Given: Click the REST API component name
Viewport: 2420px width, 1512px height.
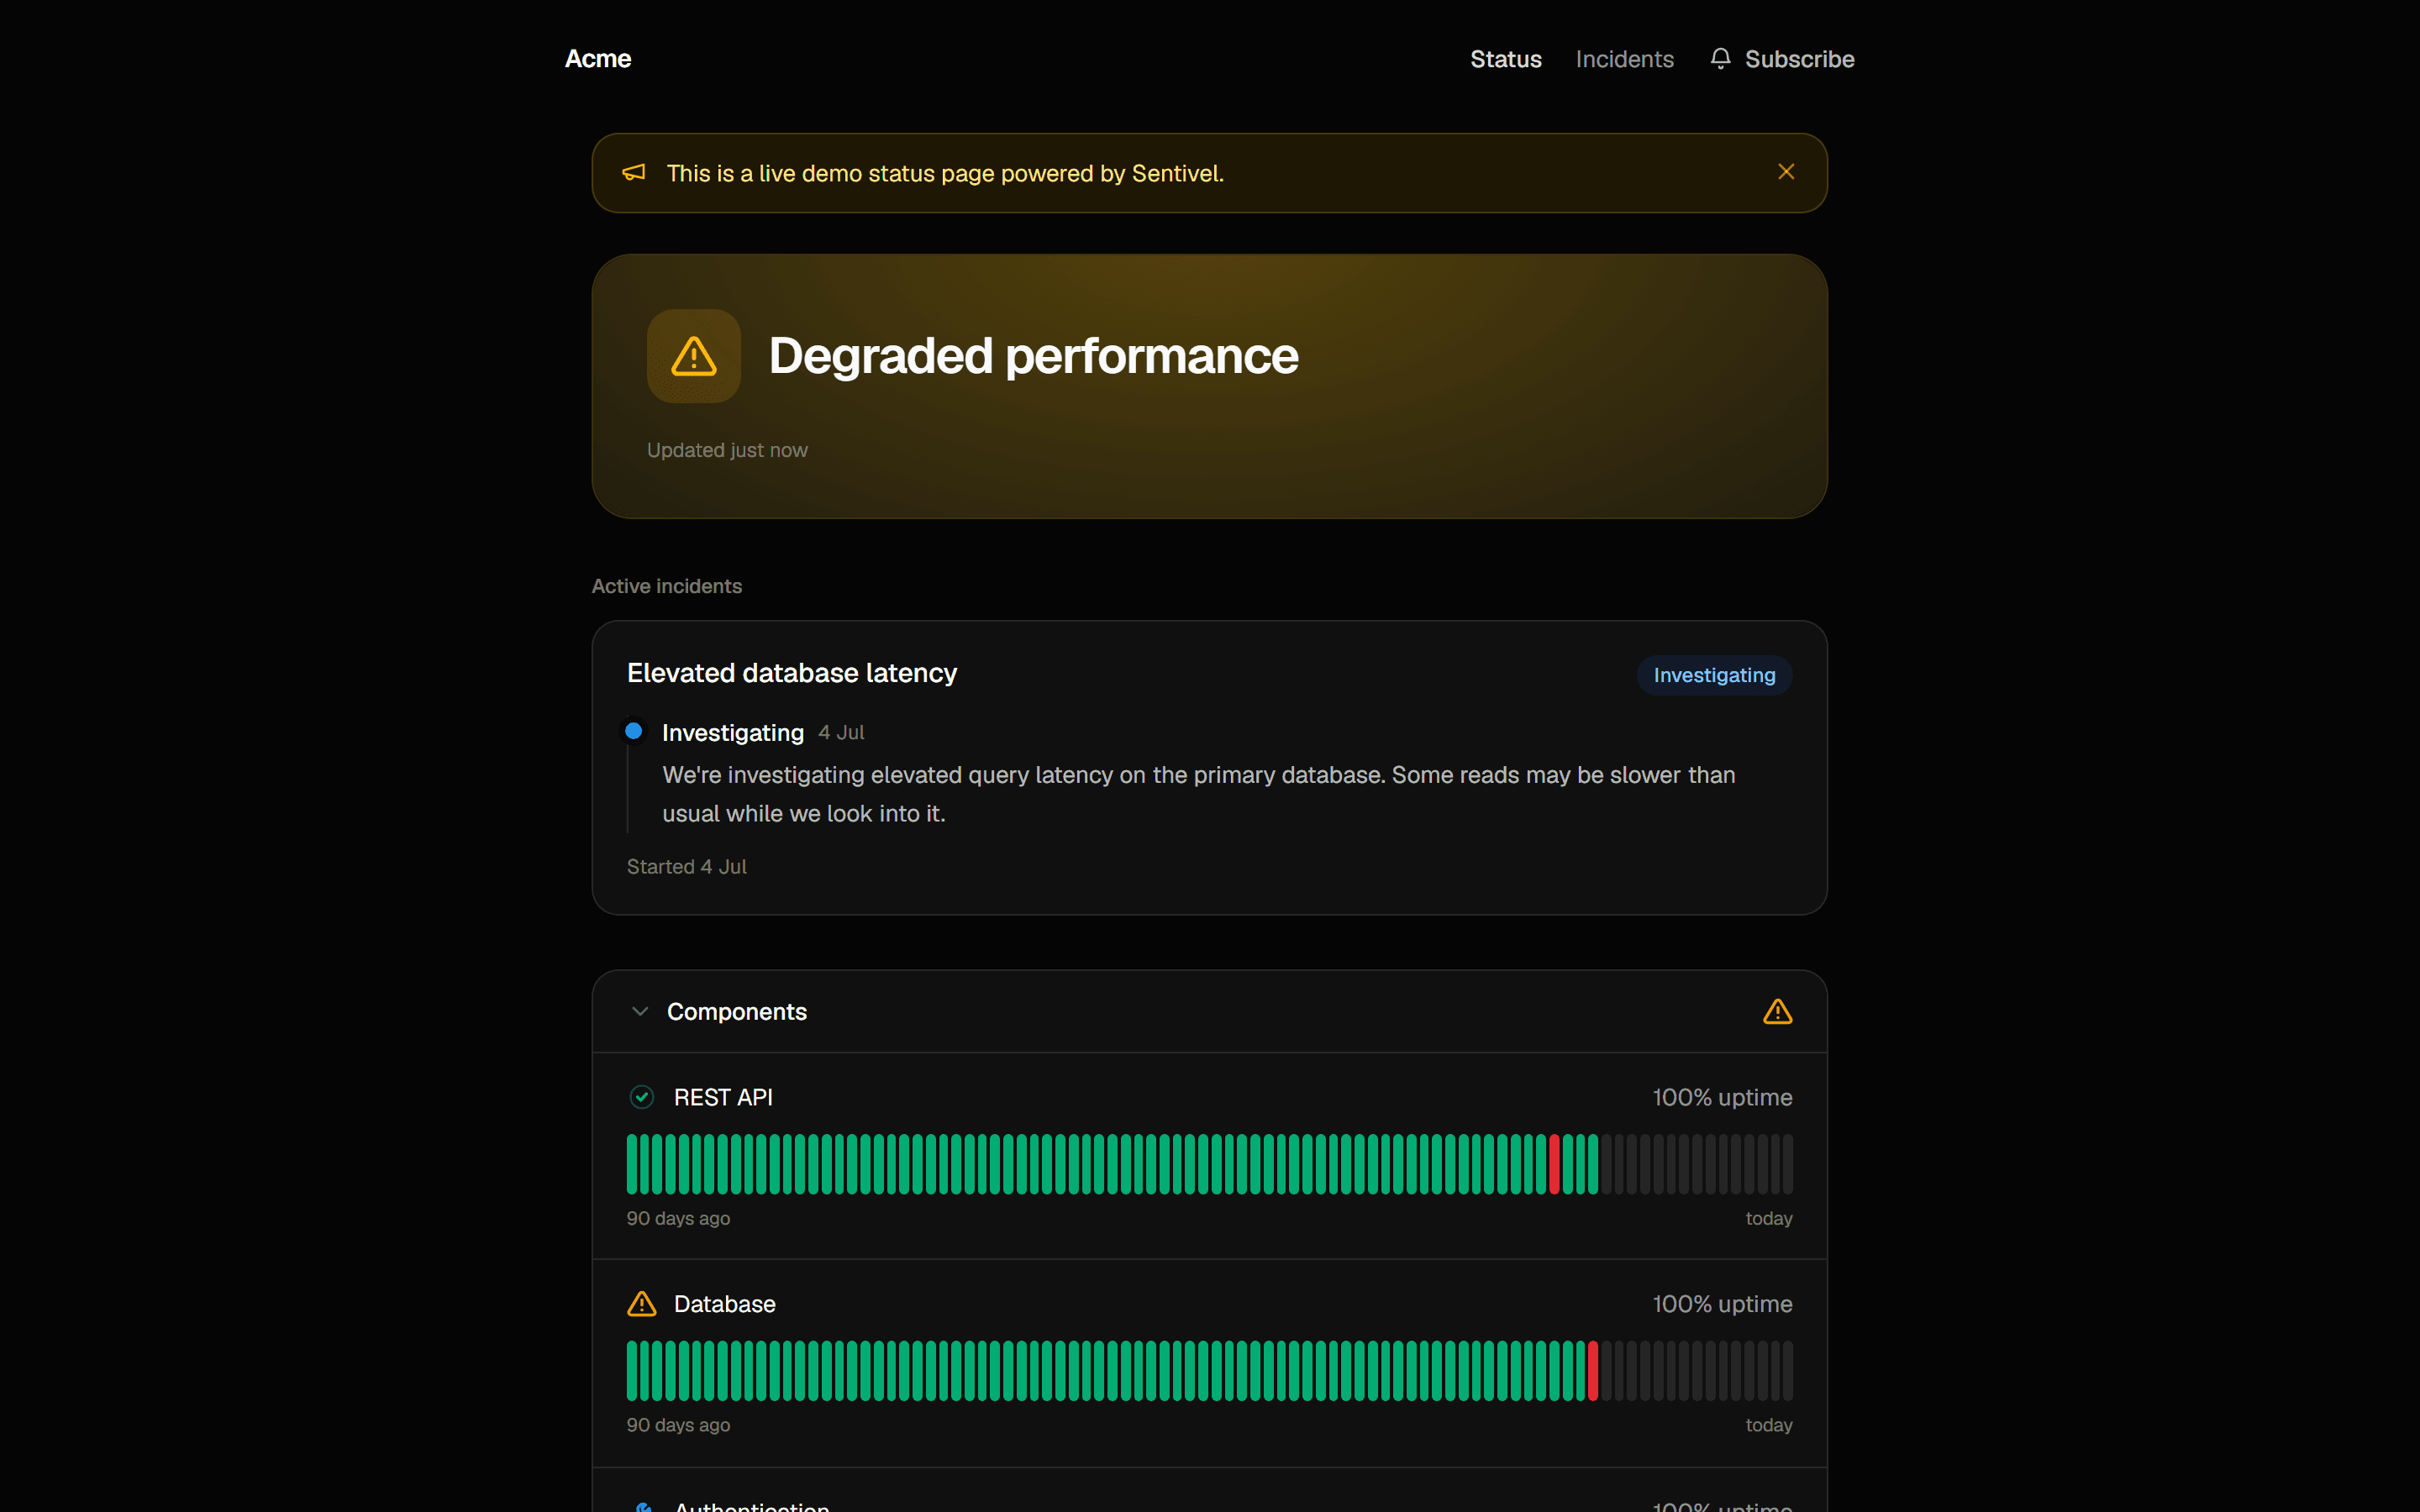Looking at the screenshot, I should (723, 1097).
